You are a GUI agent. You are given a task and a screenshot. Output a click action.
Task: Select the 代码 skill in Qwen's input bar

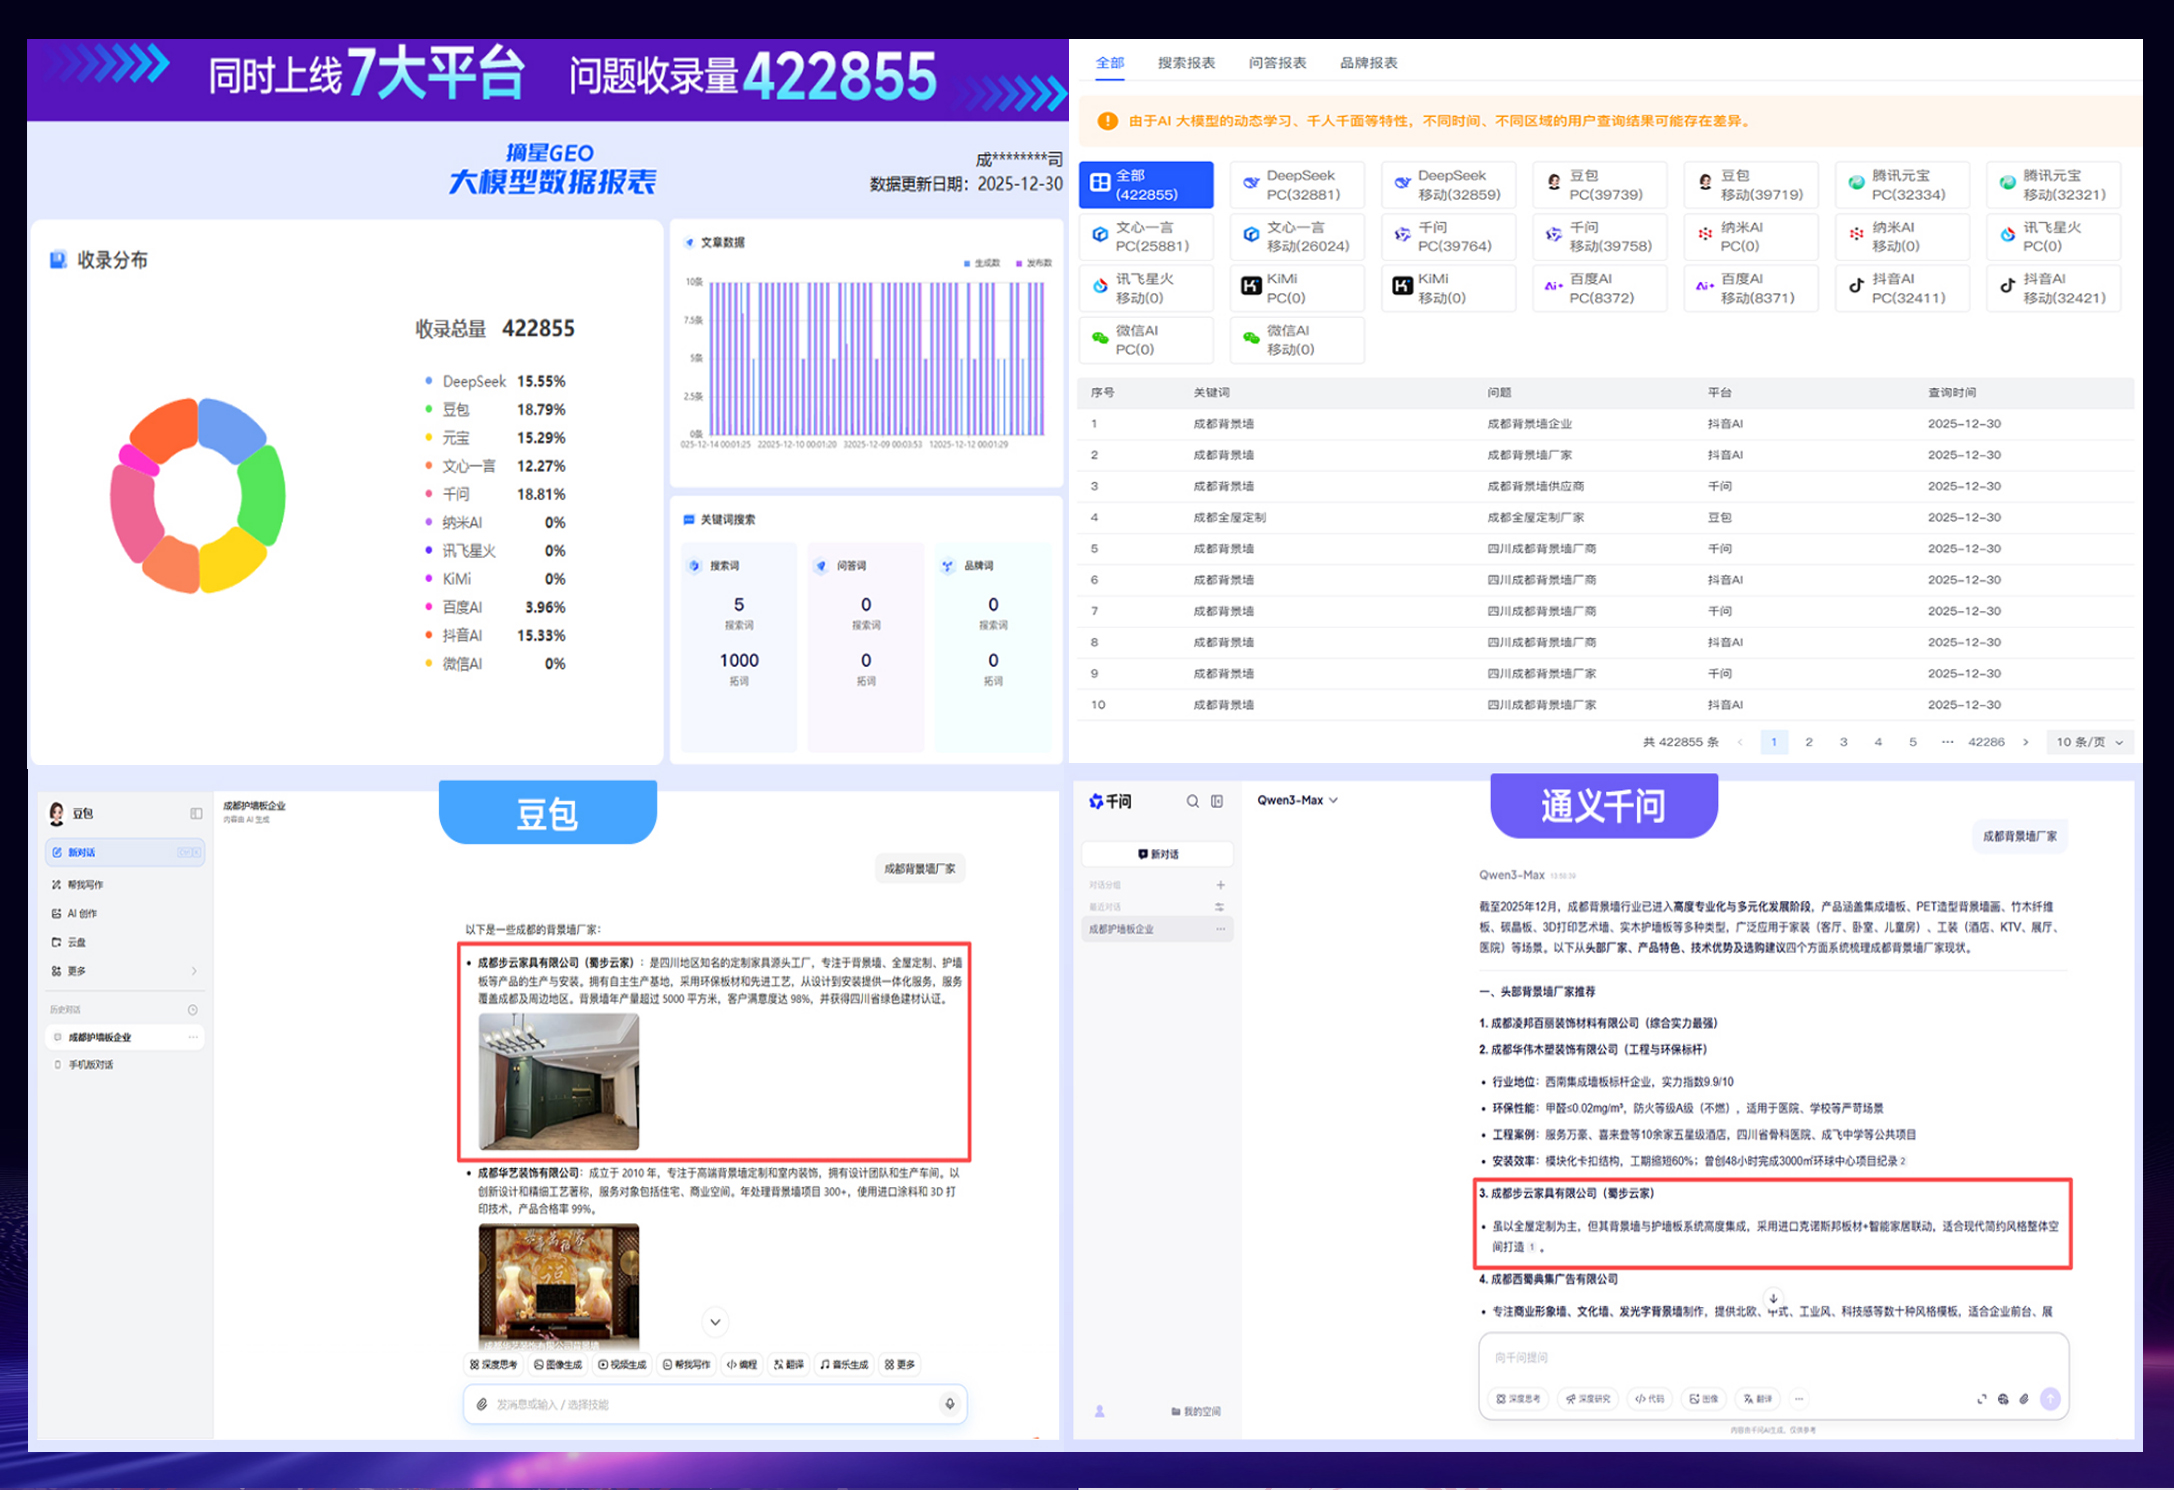1650,1399
